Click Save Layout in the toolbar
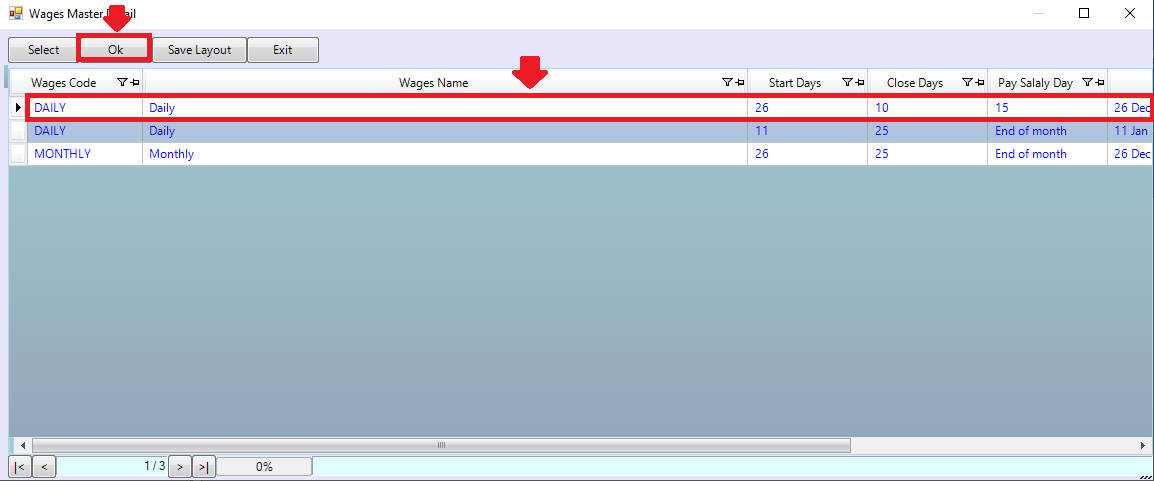The height and width of the screenshot is (481, 1154). pos(199,50)
